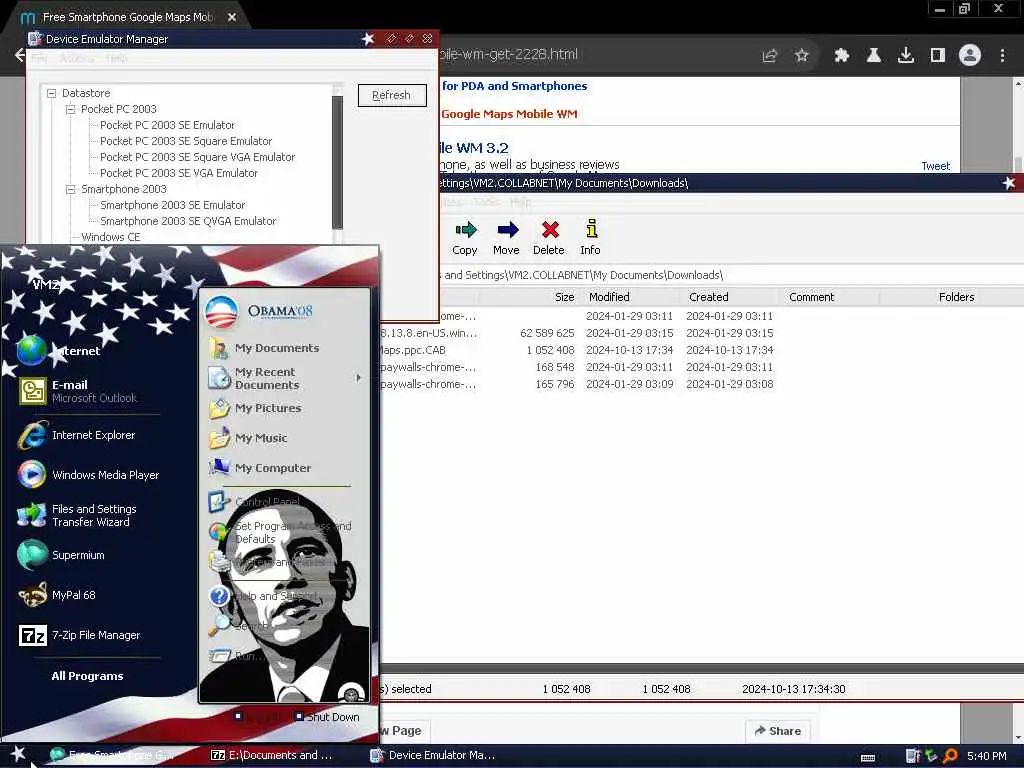
Task: Click the Move toolbar icon in 7-Zip
Action: coord(506,238)
